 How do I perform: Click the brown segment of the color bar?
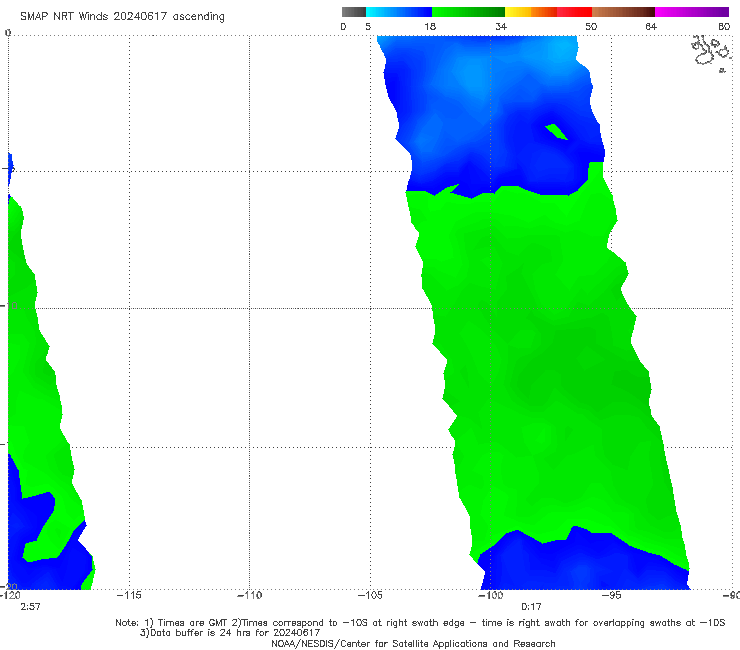(x=623, y=12)
